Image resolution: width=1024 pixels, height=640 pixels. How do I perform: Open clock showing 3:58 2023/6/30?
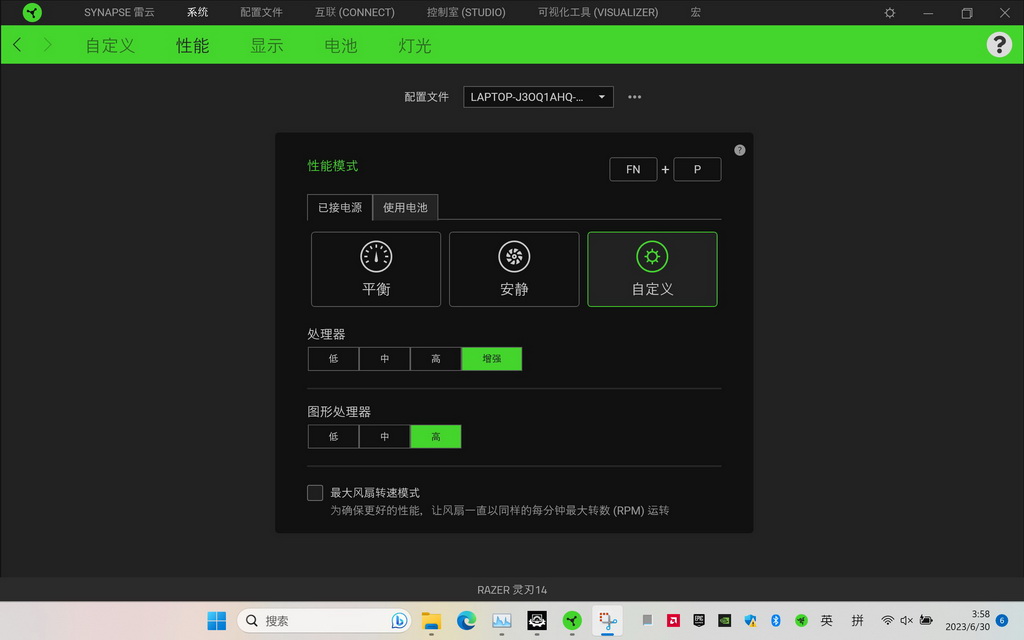(x=967, y=620)
